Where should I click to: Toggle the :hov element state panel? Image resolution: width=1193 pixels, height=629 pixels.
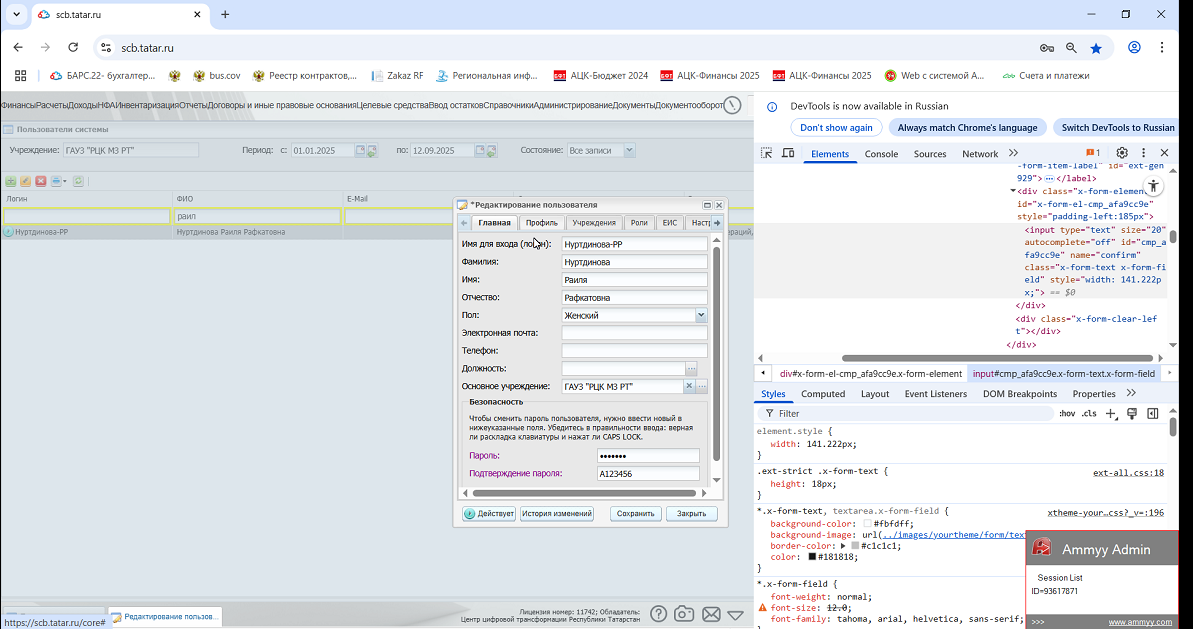coord(1067,414)
